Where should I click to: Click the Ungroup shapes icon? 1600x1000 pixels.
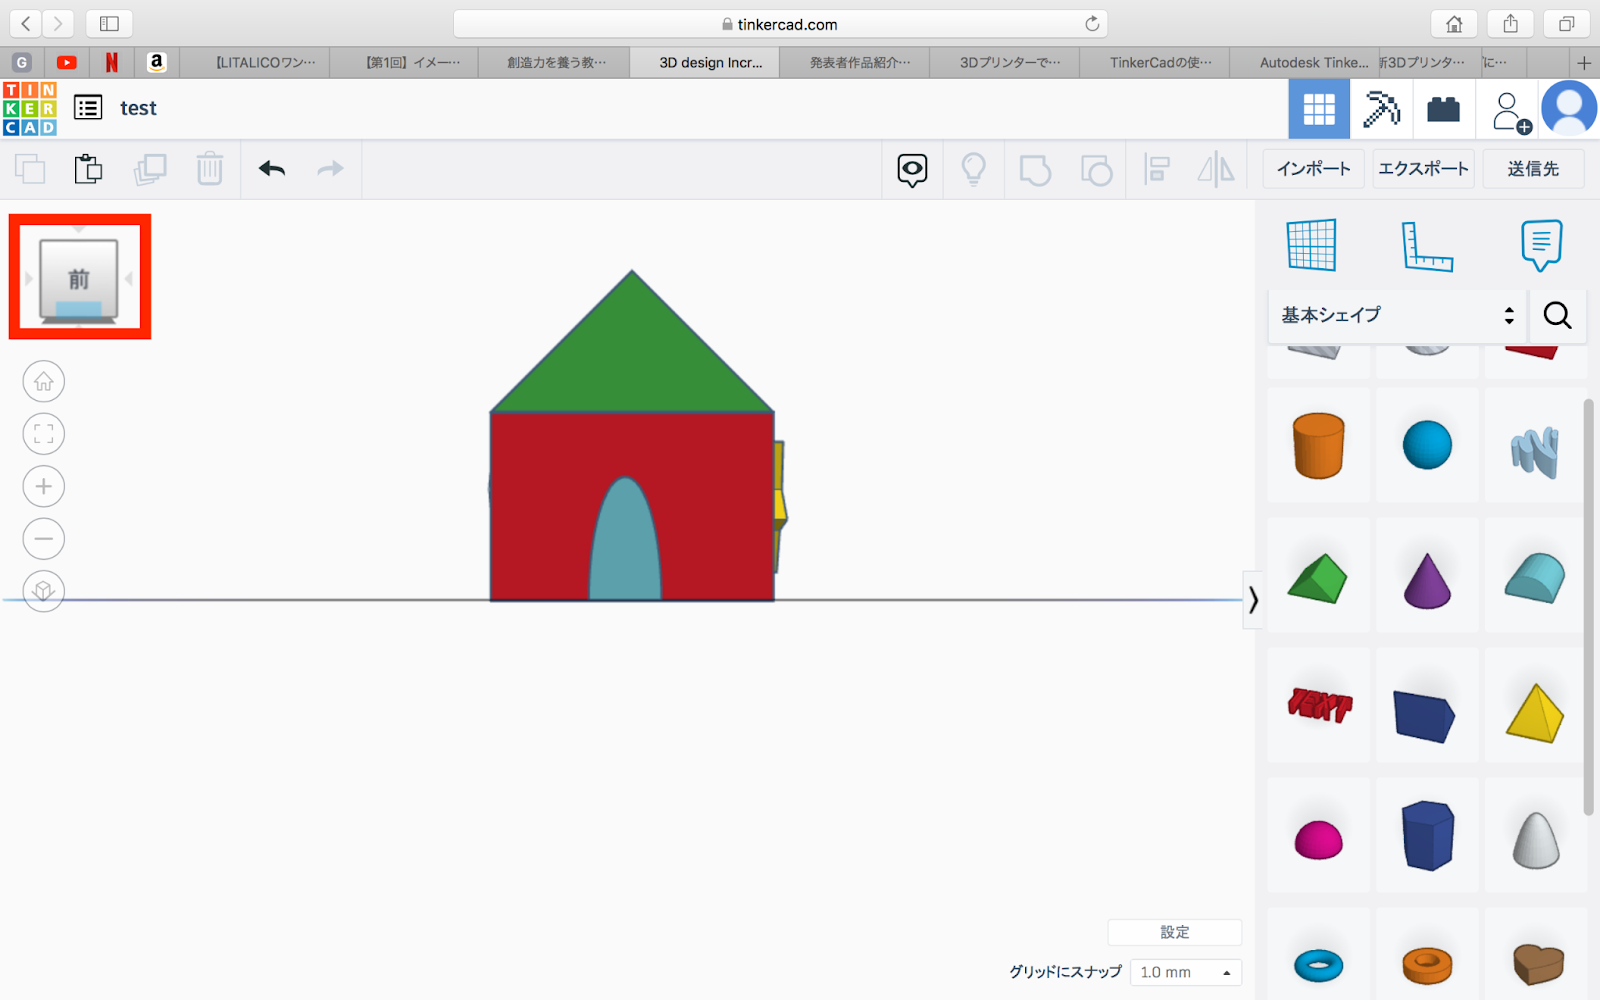[1097, 170]
